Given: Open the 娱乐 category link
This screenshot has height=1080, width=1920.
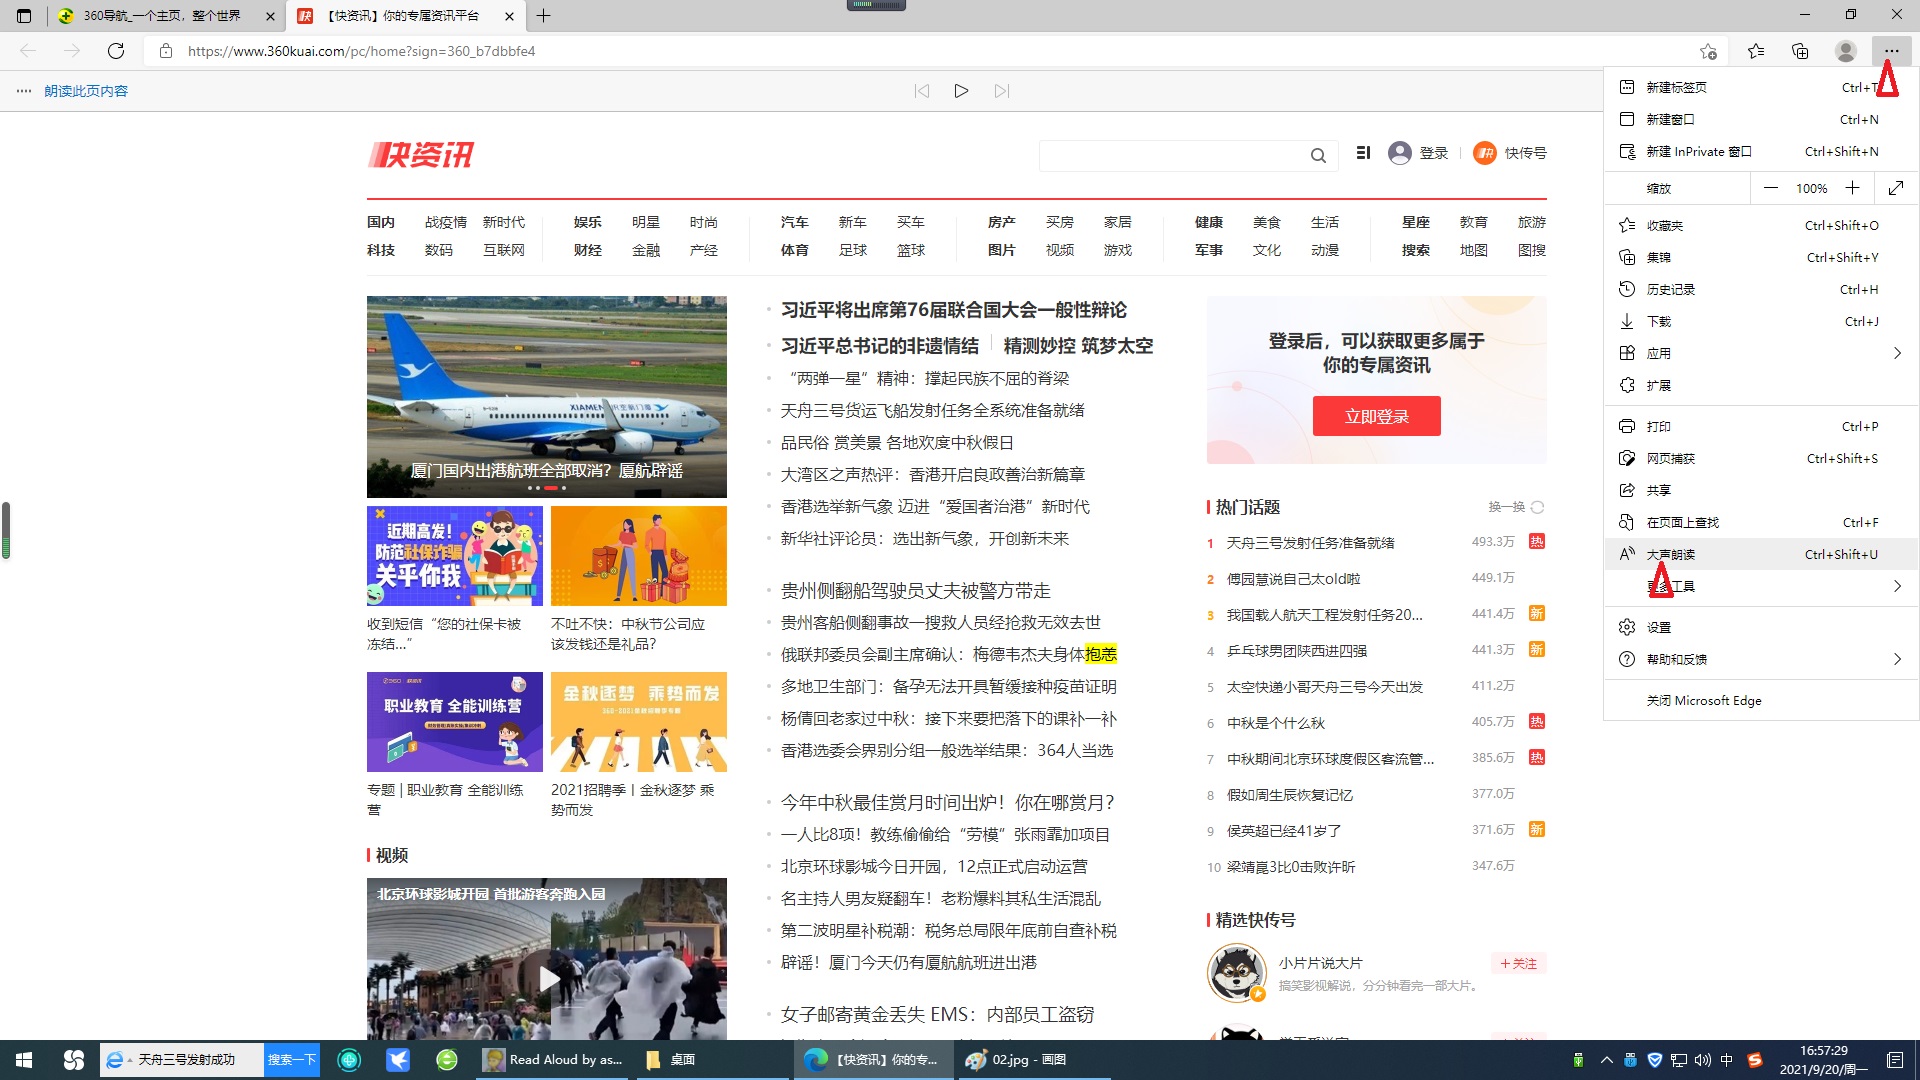Looking at the screenshot, I should point(588,222).
